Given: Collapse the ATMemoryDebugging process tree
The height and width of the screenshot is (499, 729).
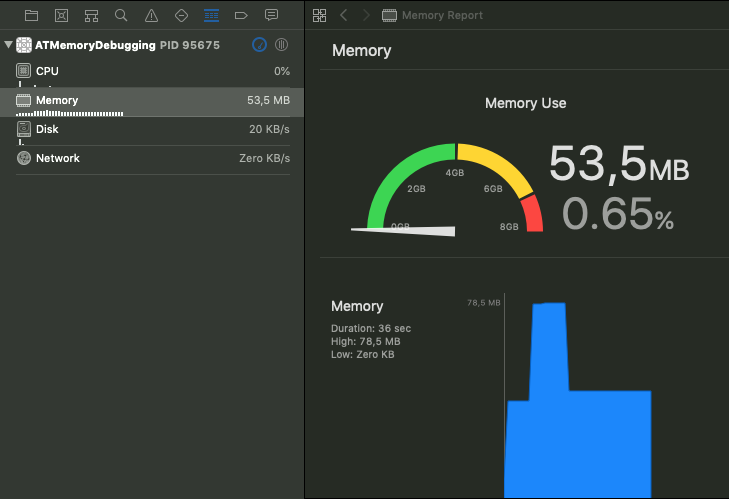Looking at the screenshot, I should pos(9,45).
